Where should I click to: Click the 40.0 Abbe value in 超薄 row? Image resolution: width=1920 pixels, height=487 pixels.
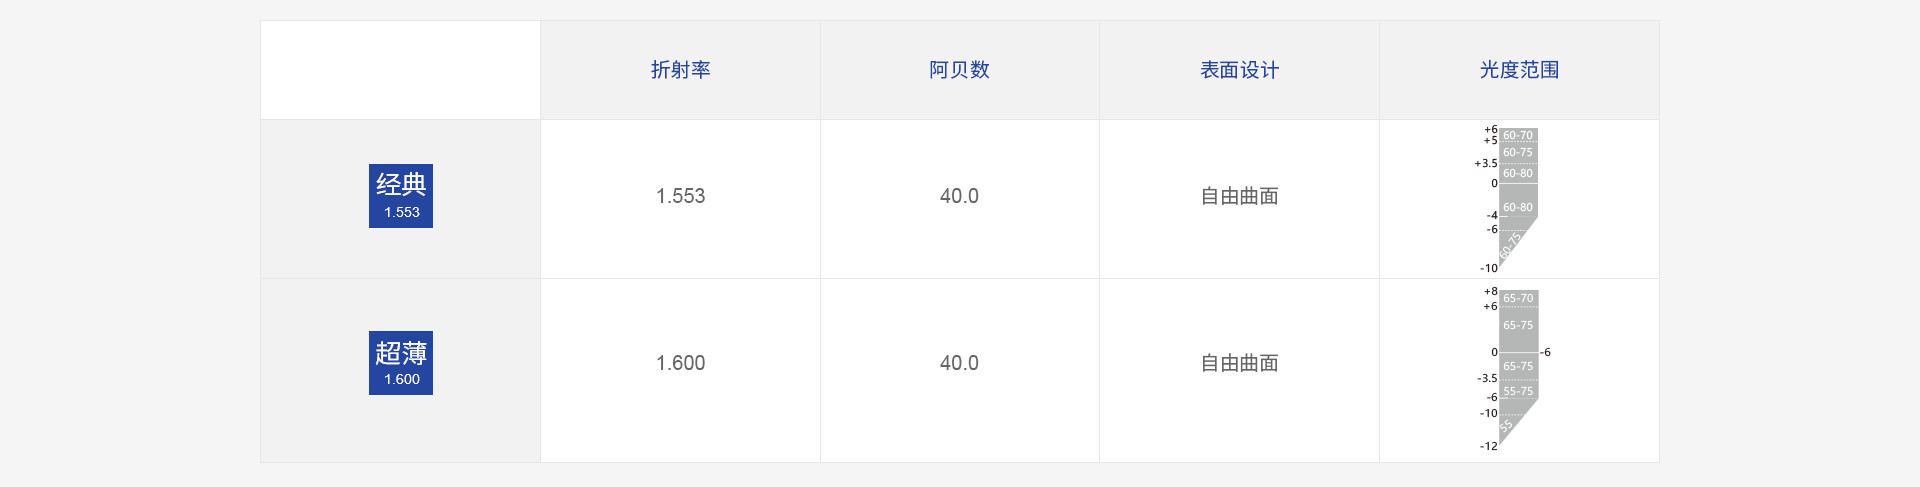pyautogui.click(x=959, y=363)
